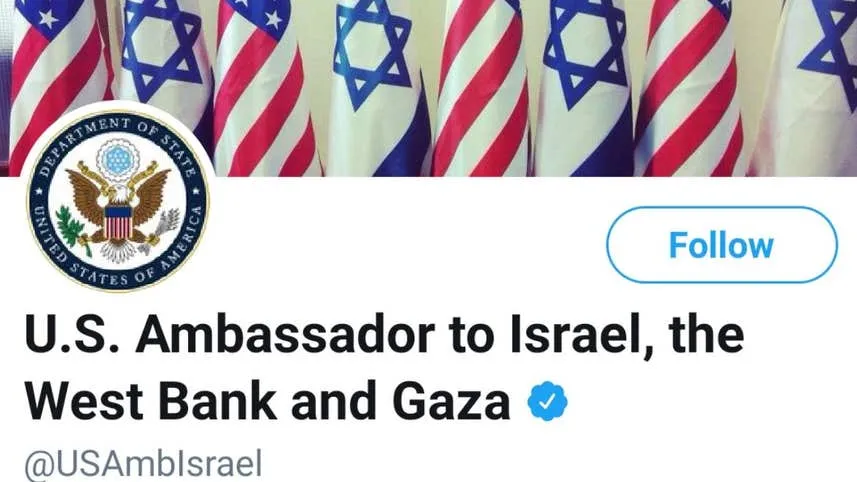The height and width of the screenshot is (482, 857).
Task: Click the 'West Bank and Gaza' name text
Action: pyautogui.click(x=267, y=402)
